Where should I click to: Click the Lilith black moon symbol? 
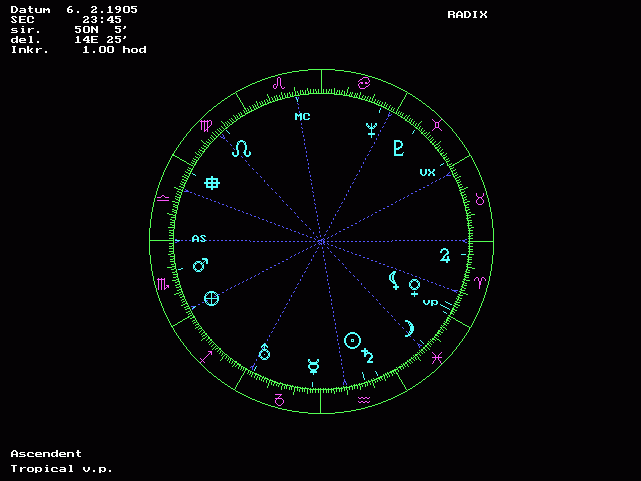(394, 280)
